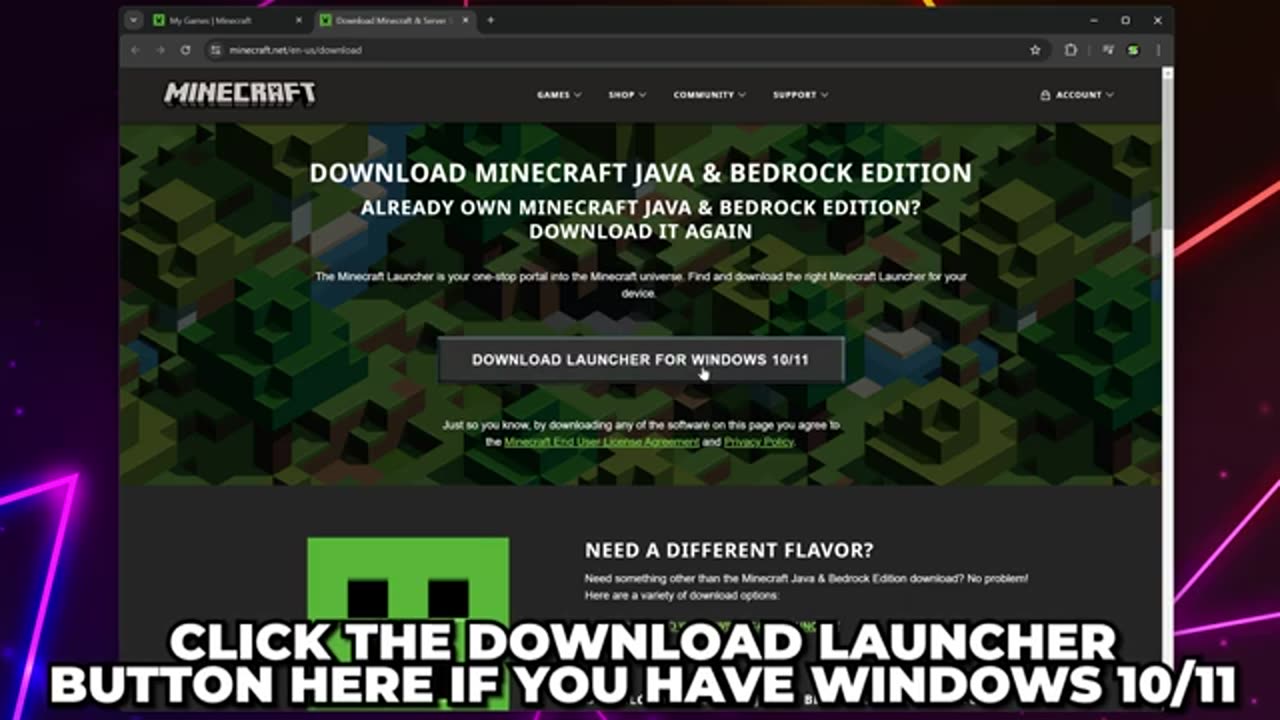Close the Download Minecraft & Server tab
1280x720 pixels.
point(465,20)
